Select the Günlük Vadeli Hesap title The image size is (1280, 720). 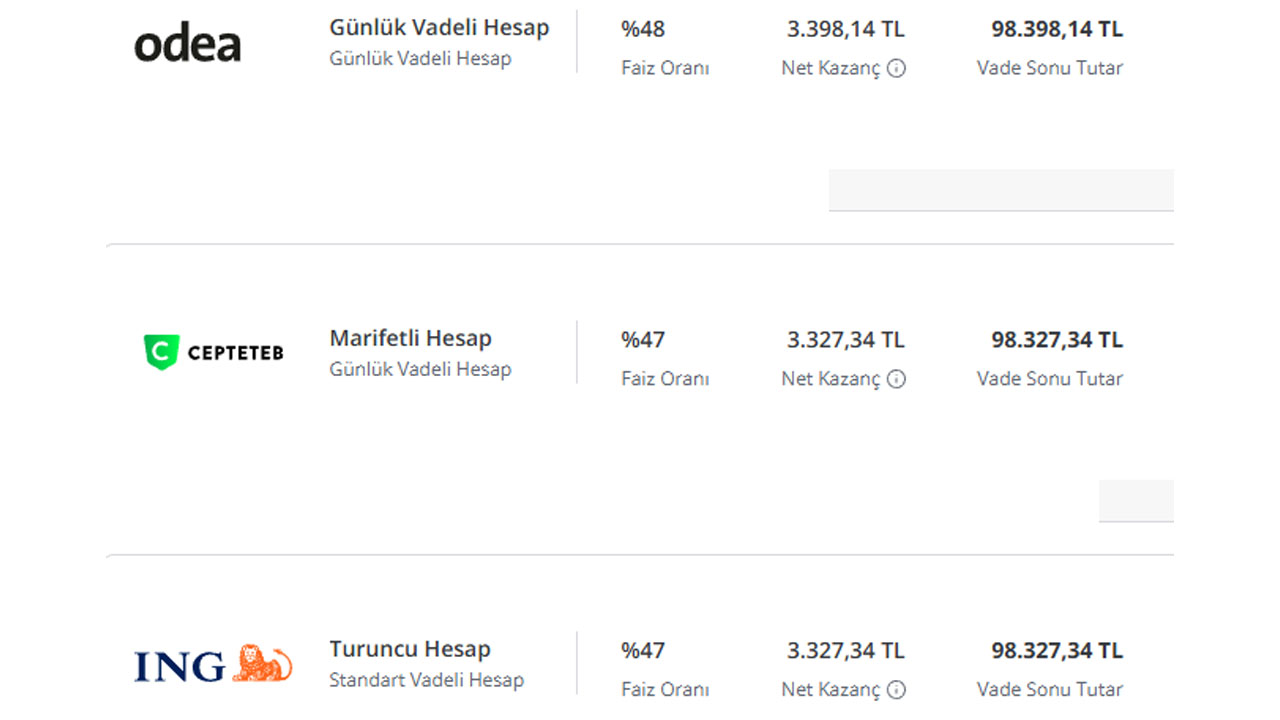439,28
